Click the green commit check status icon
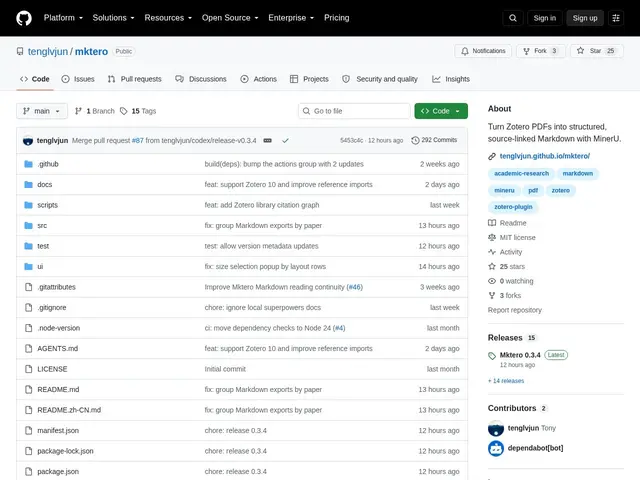 coord(285,140)
